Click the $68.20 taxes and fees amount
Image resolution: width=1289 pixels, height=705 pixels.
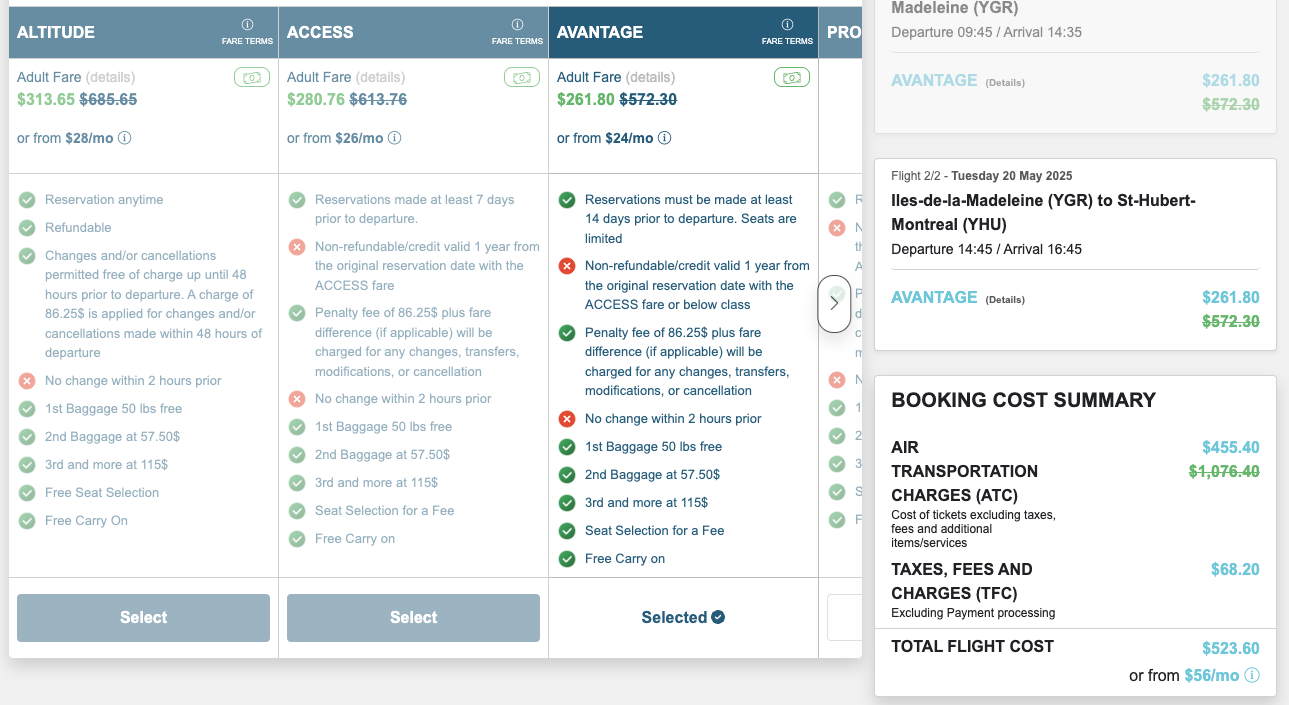click(1235, 570)
